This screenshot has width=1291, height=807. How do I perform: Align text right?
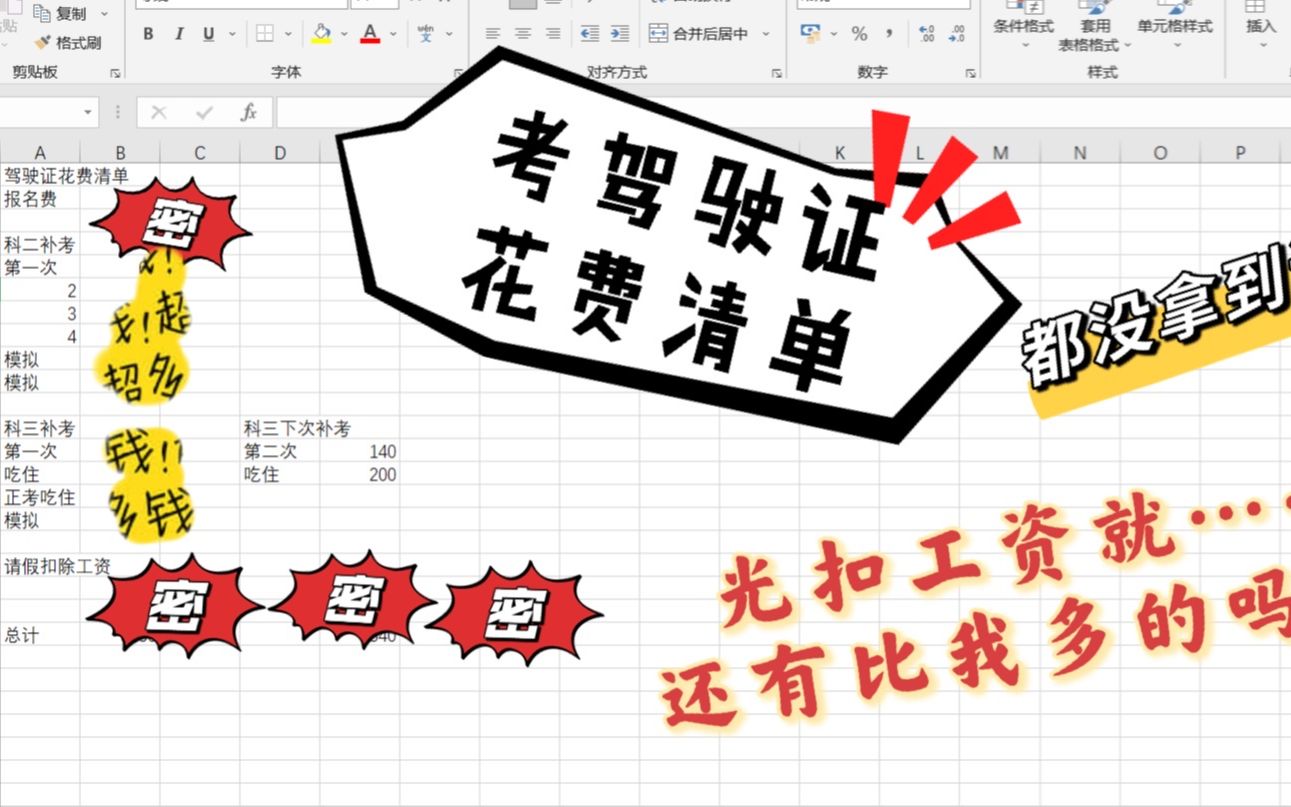552,34
